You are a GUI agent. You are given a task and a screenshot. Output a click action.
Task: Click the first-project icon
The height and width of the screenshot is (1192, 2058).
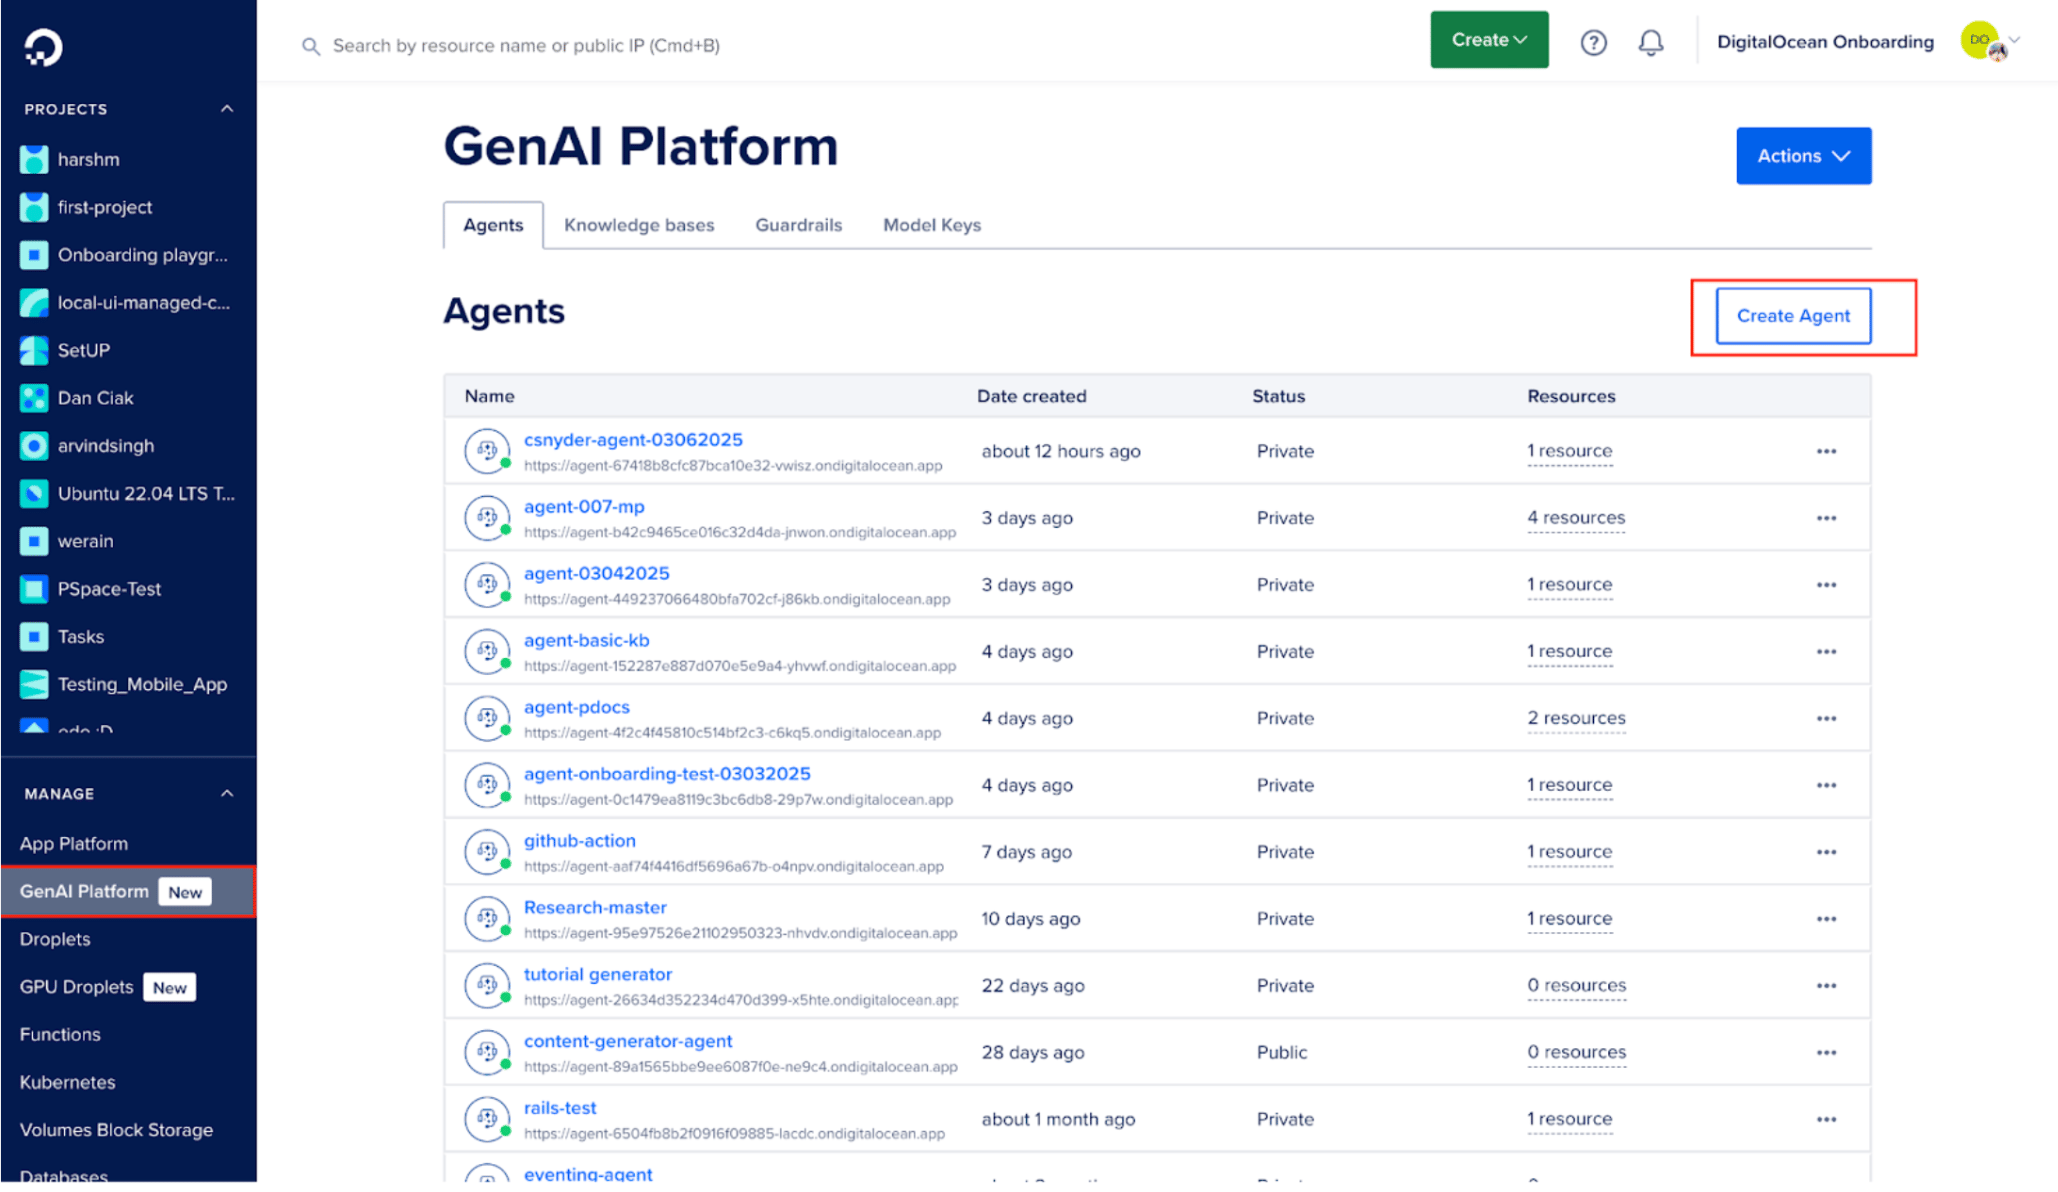tap(34, 207)
